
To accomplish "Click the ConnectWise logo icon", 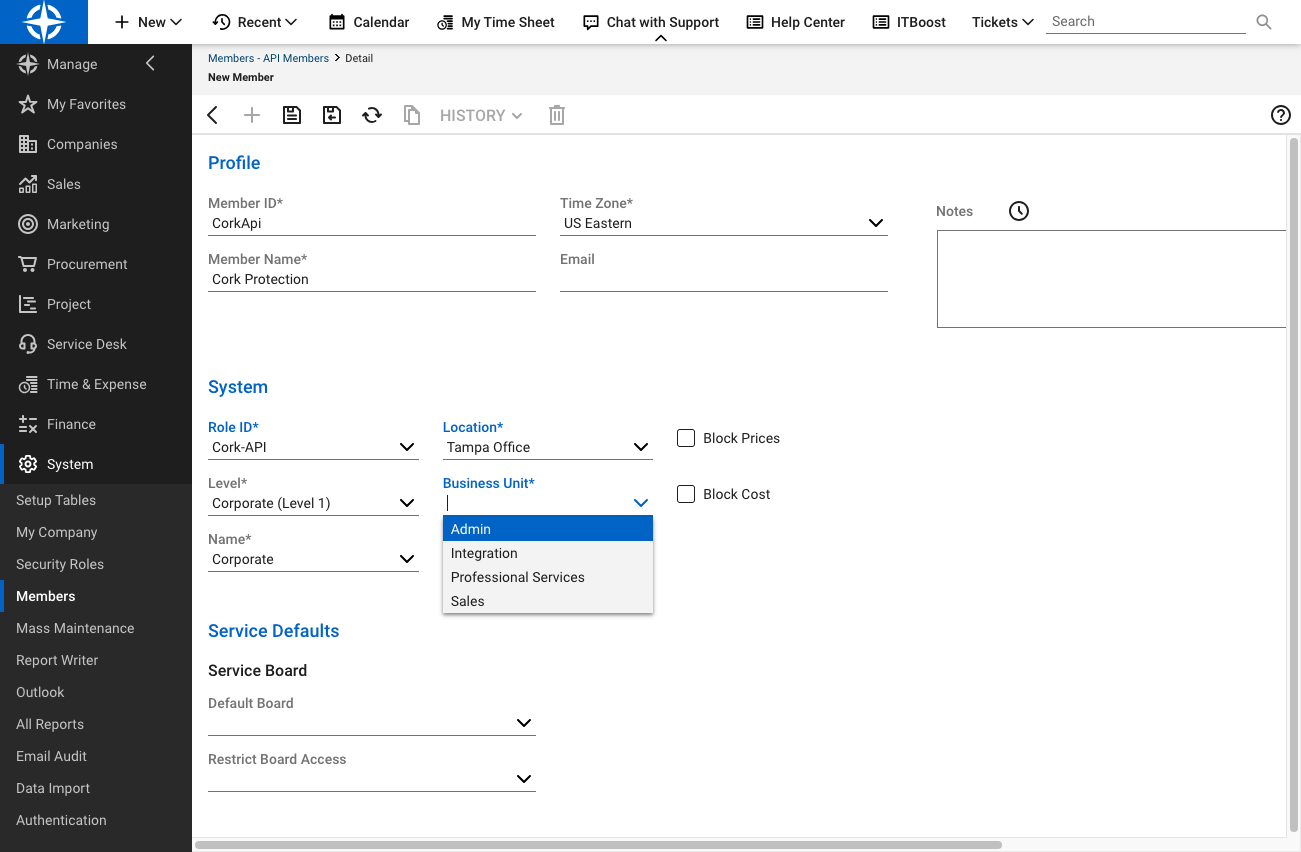I will click(44, 21).
